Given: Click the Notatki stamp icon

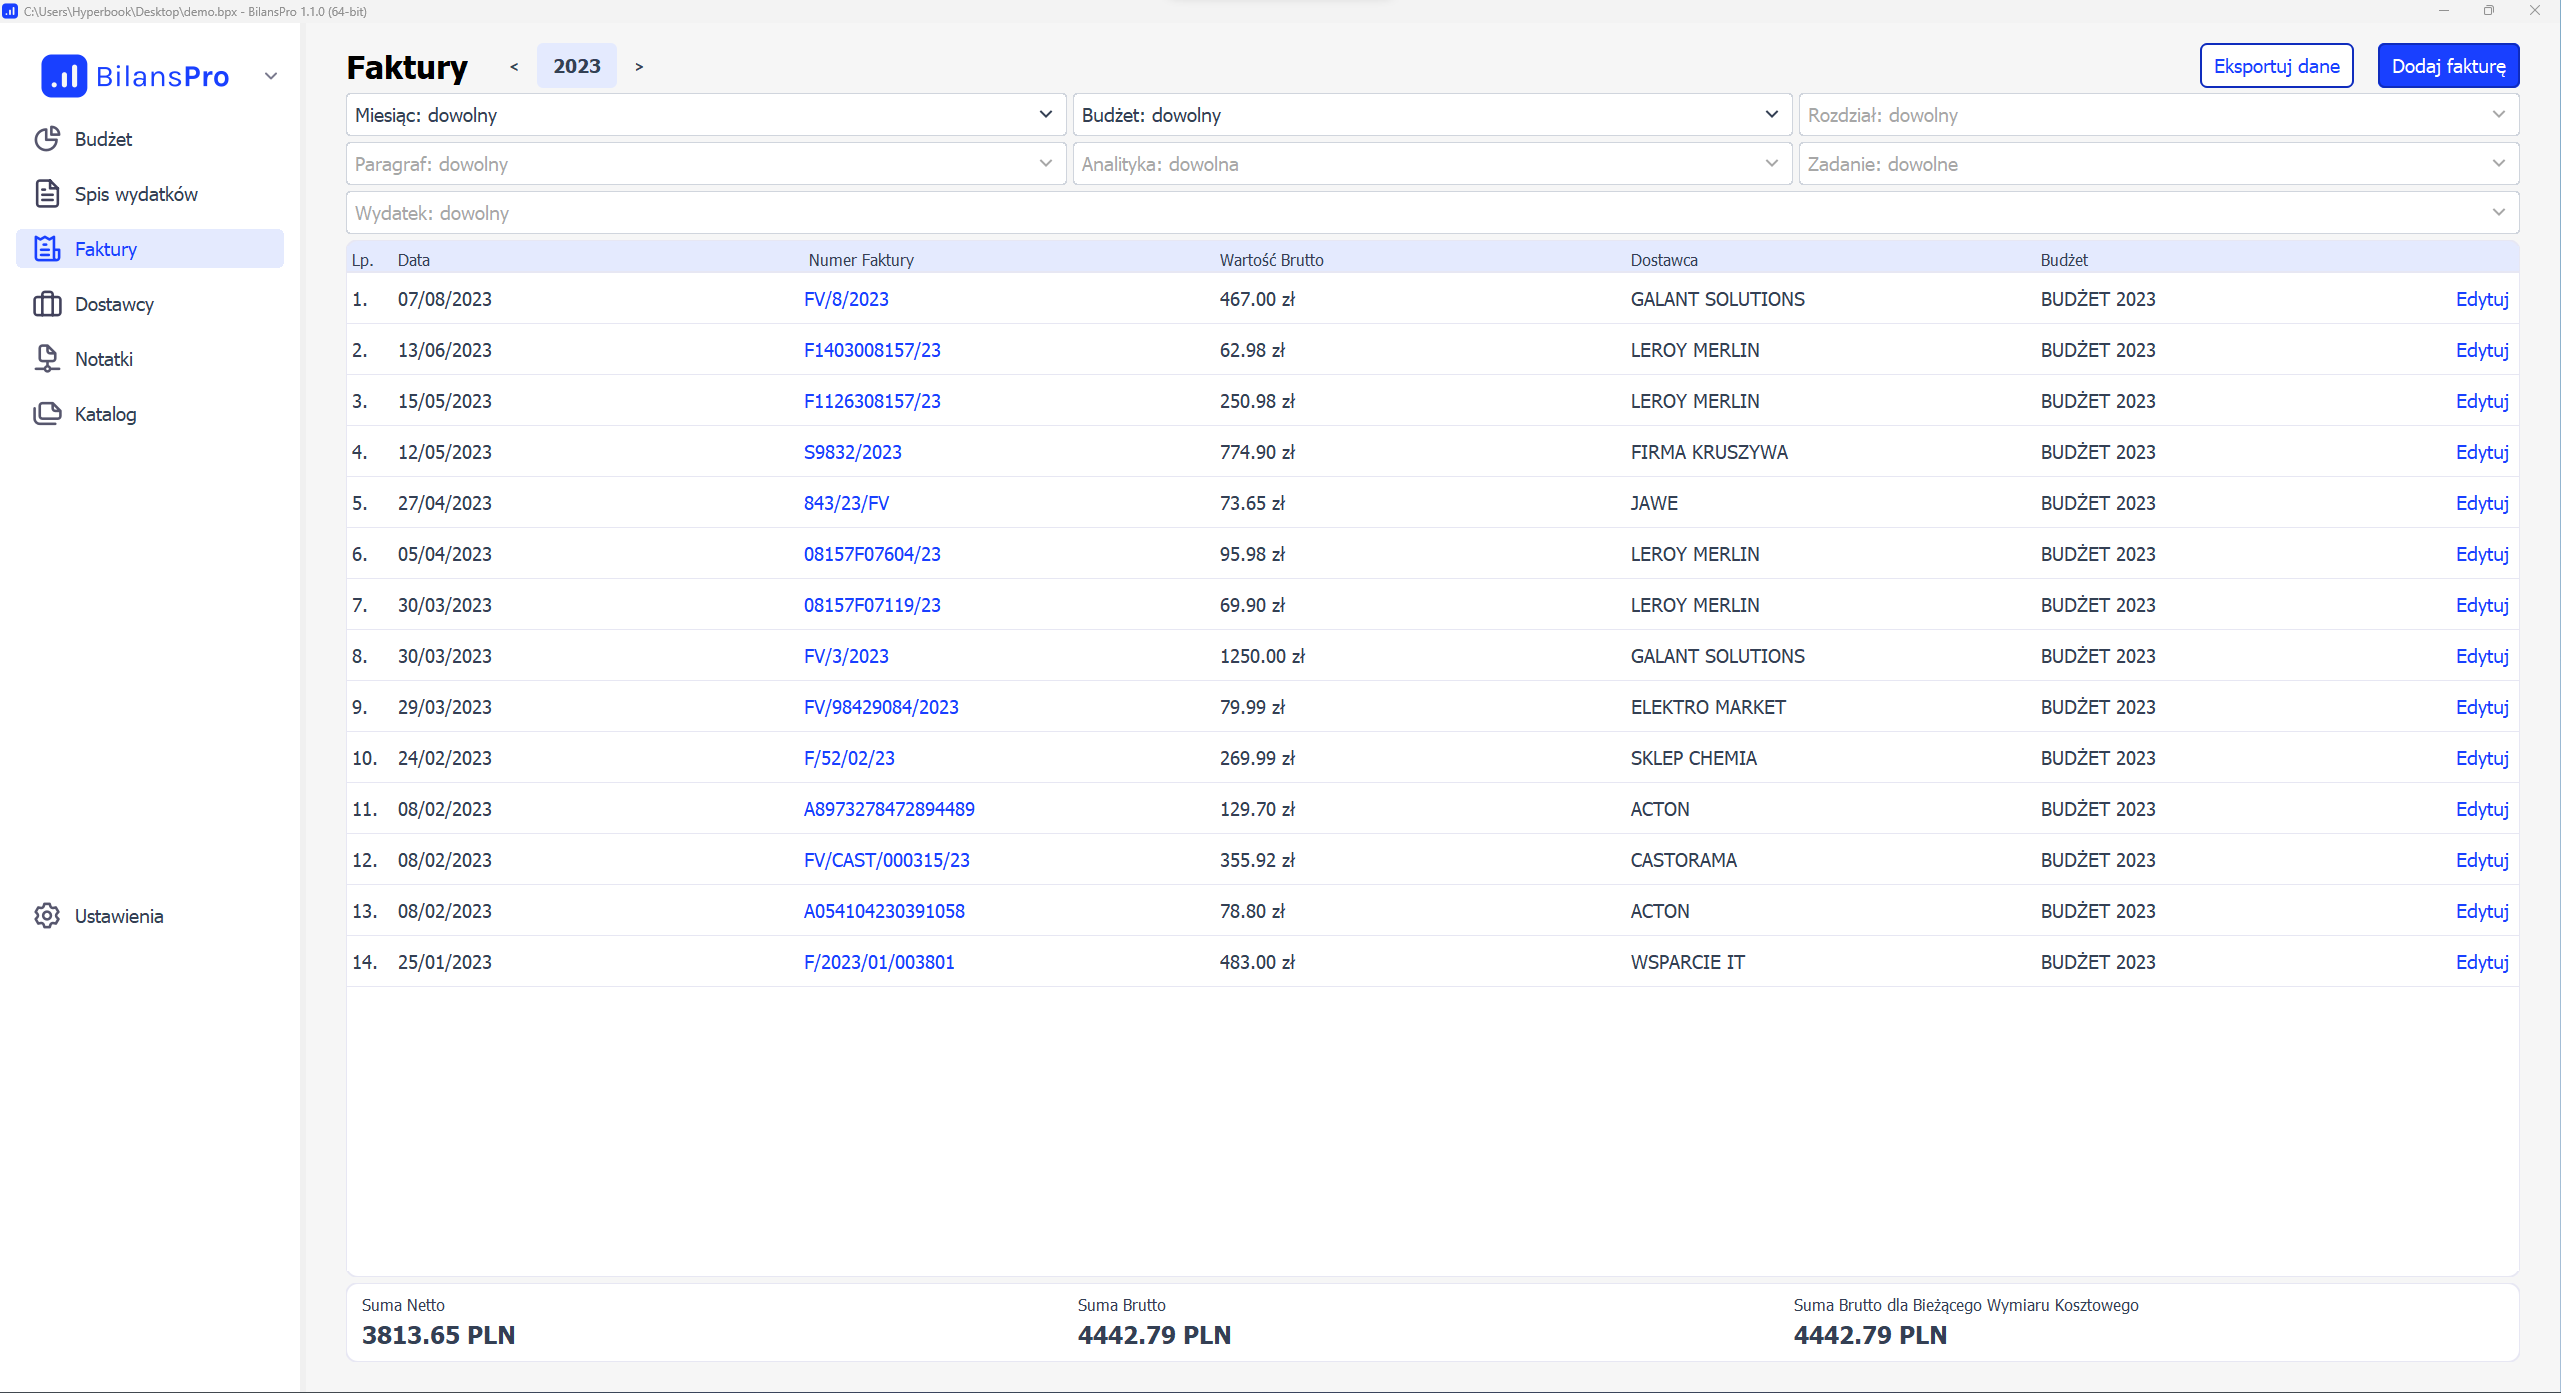Looking at the screenshot, I should [47, 359].
